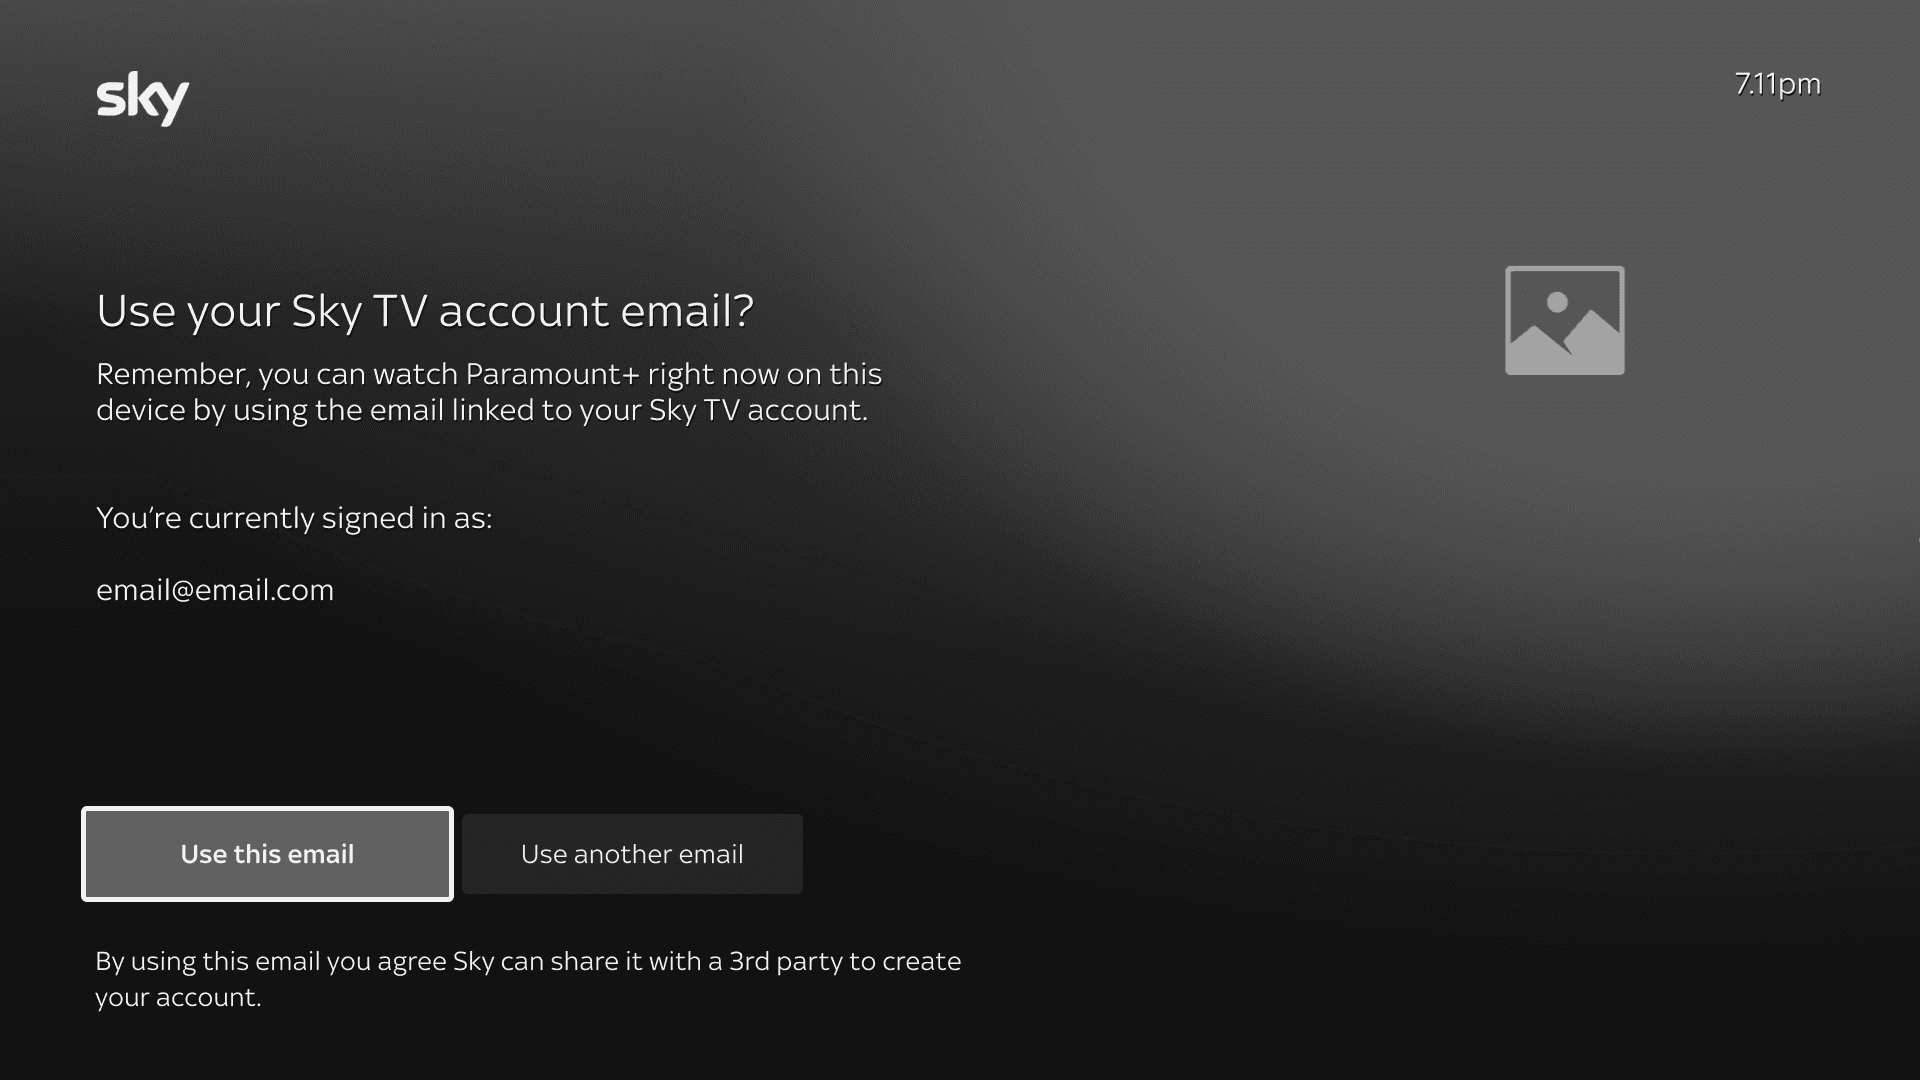The height and width of the screenshot is (1080, 1920).
Task: Tap the placeholder picture thumbnail on the right
Action: pyautogui.click(x=1564, y=320)
